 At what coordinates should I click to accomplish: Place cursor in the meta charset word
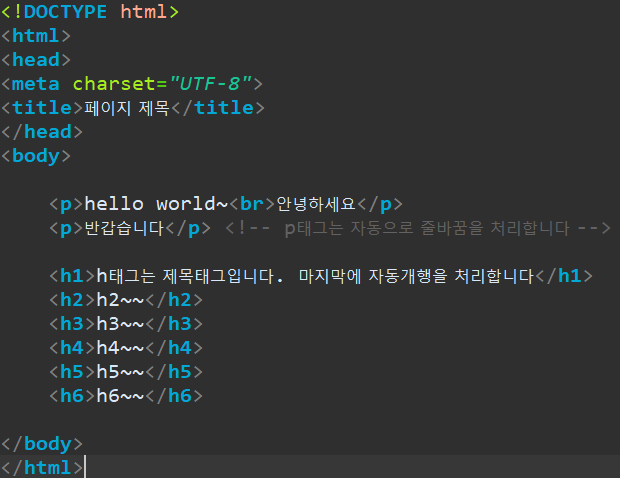(114, 84)
